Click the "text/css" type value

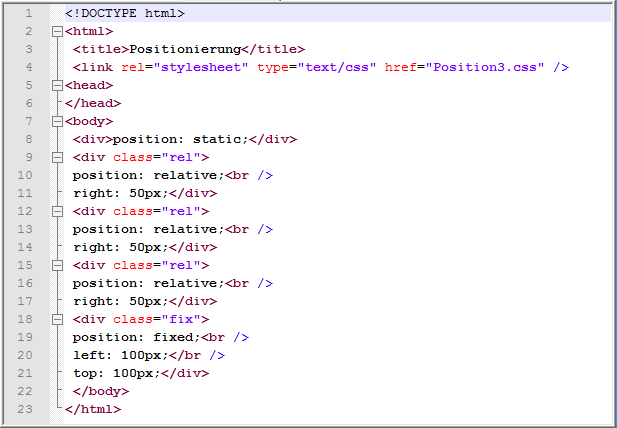coord(337,67)
